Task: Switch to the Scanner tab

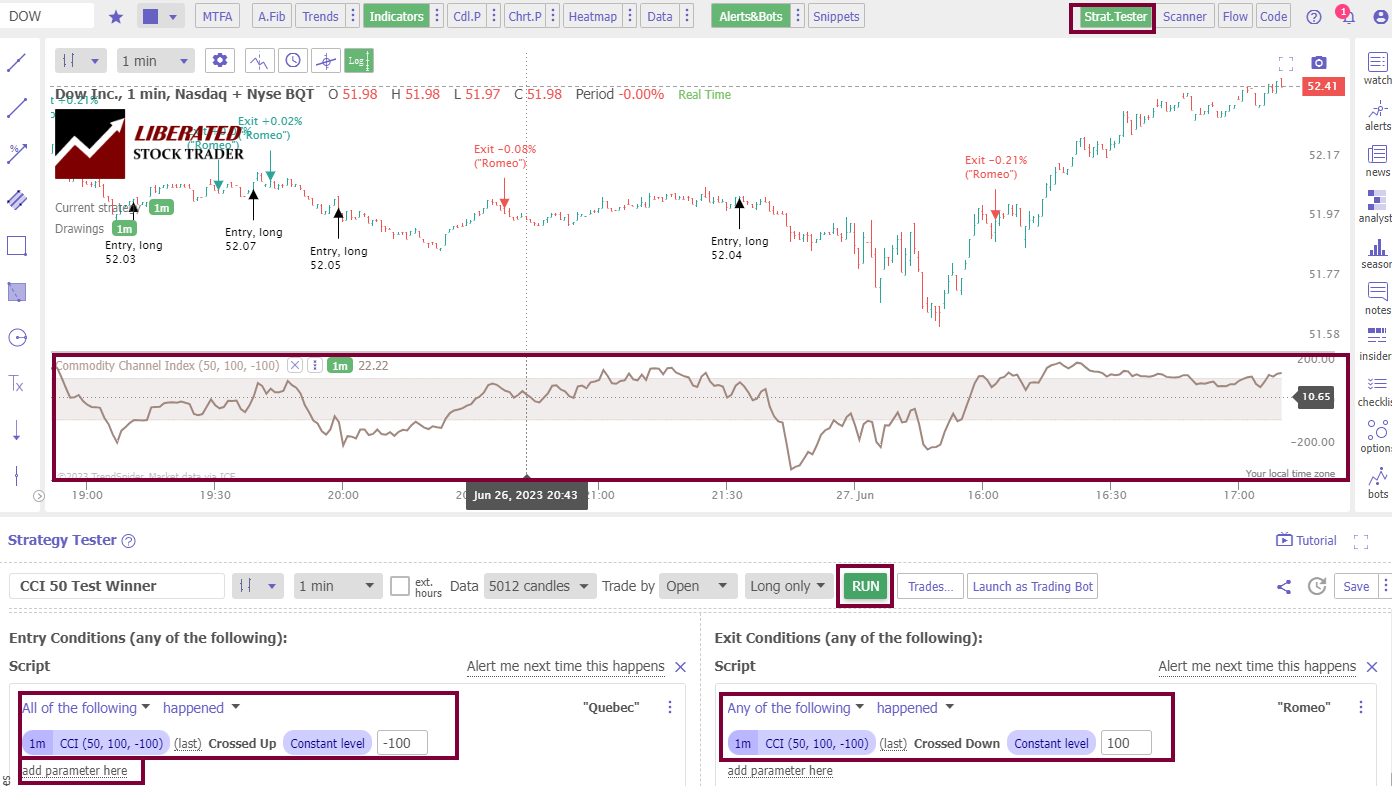Action: pyautogui.click(x=1185, y=16)
